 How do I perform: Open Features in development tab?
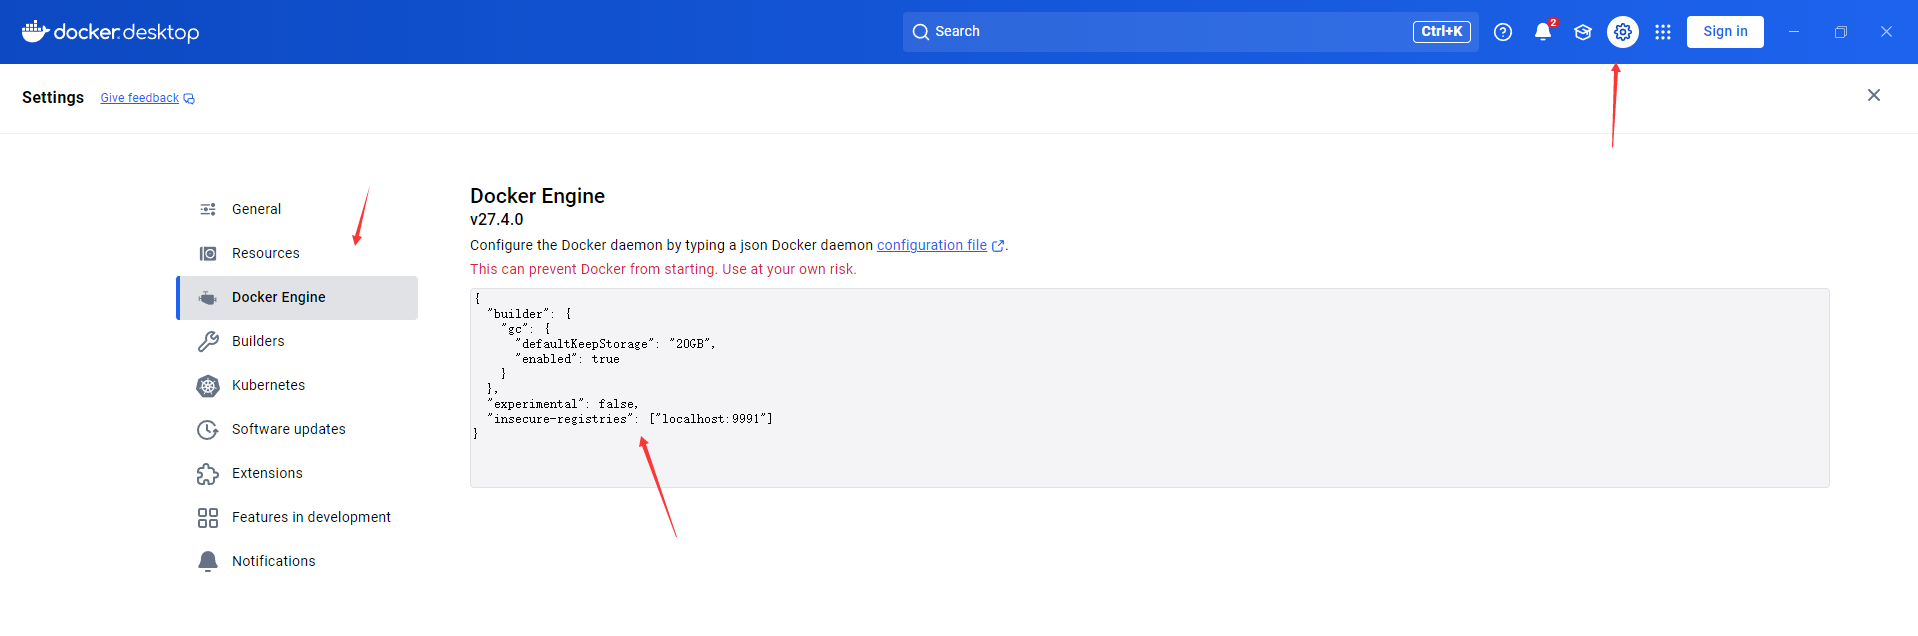click(297, 517)
